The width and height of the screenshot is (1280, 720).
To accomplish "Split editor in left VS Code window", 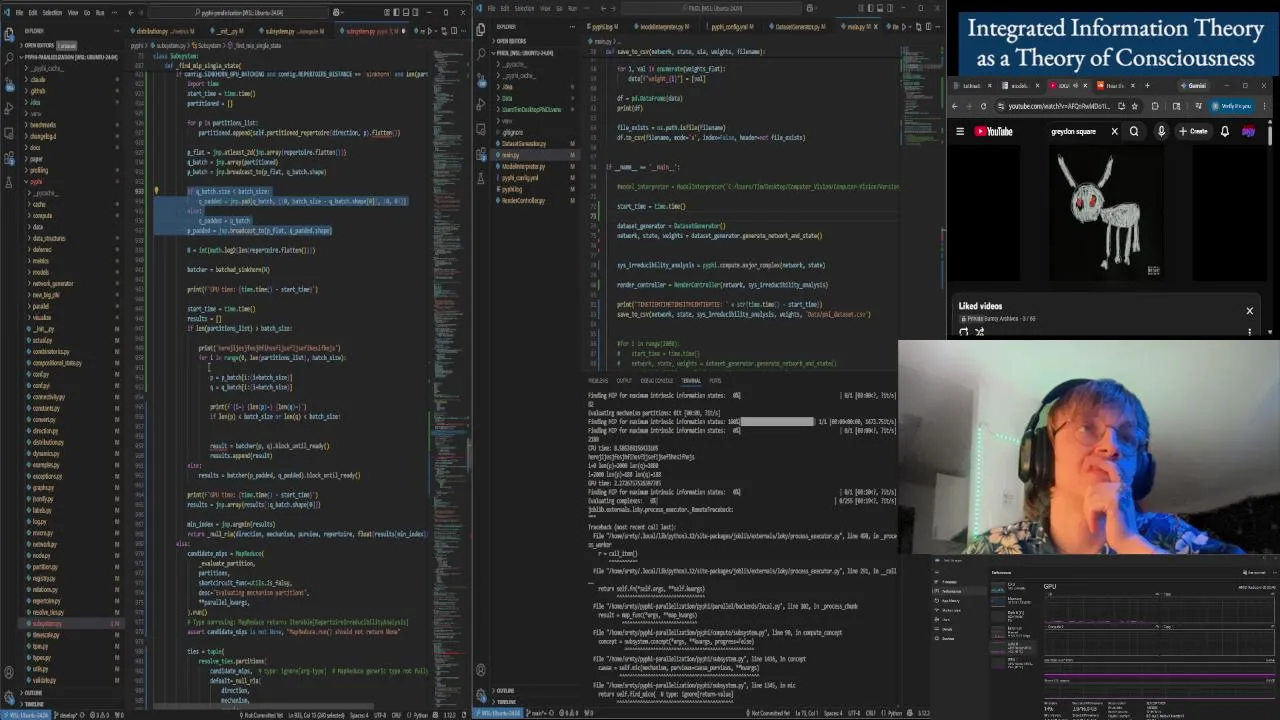I will pyautogui.click(x=454, y=31).
